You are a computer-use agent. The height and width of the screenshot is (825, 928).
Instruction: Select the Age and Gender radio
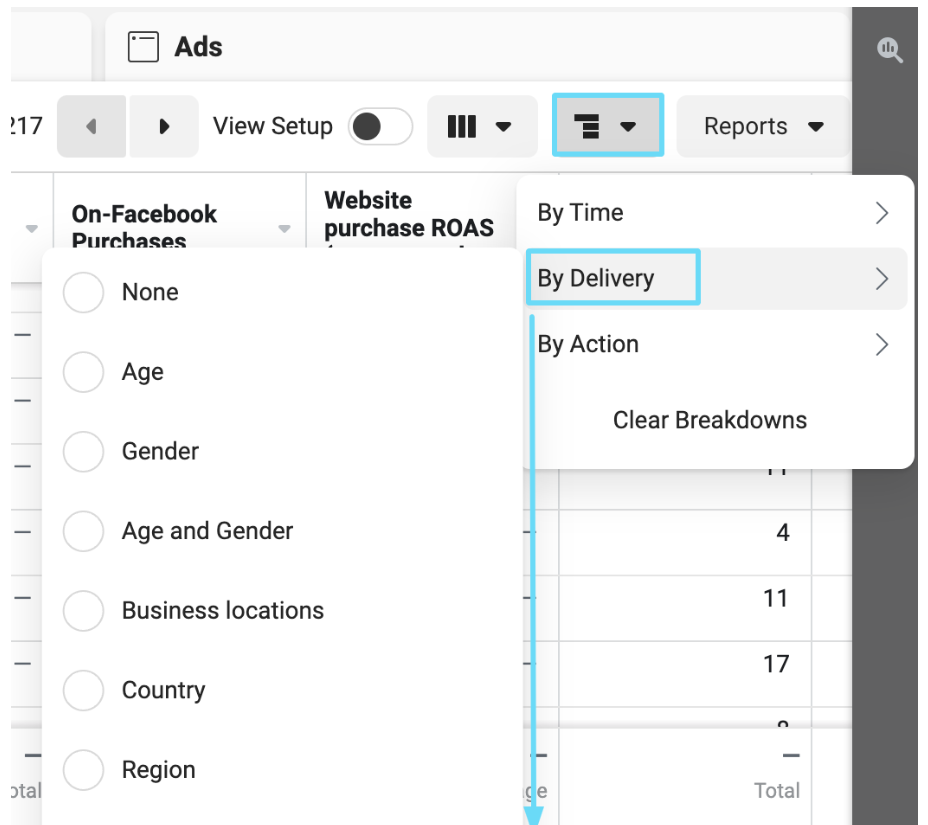(83, 531)
